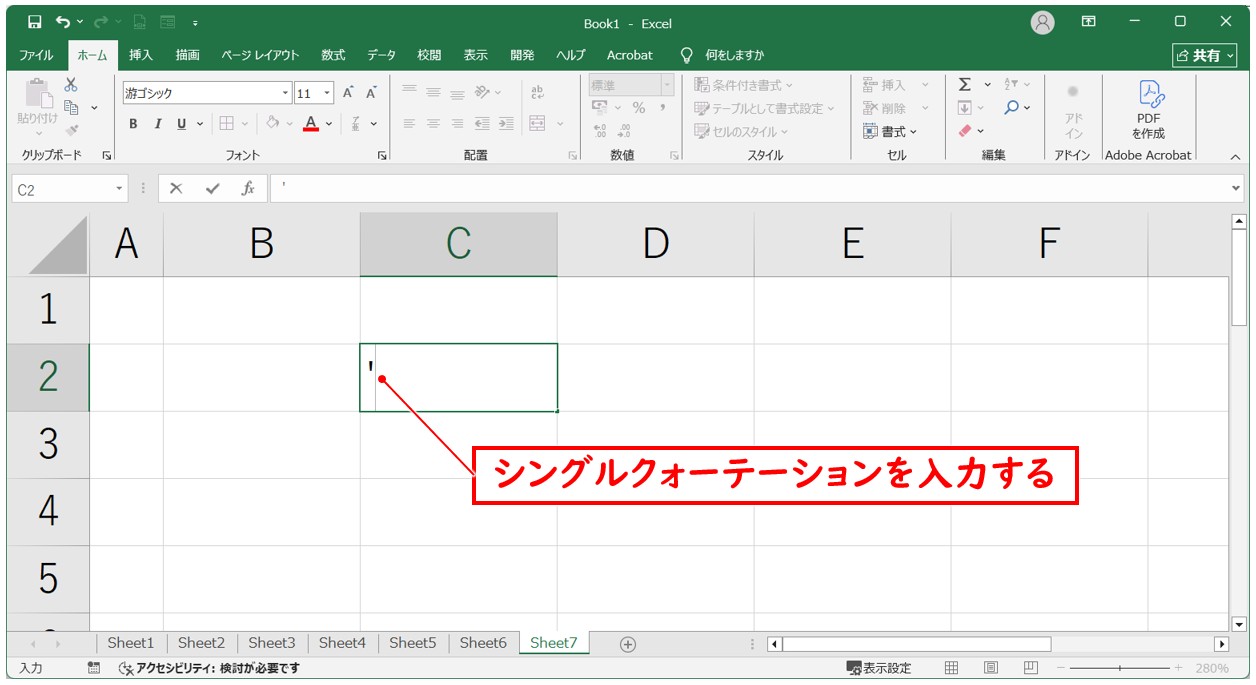Toggle Bold formatting
The height and width of the screenshot is (685, 1256).
(133, 124)
